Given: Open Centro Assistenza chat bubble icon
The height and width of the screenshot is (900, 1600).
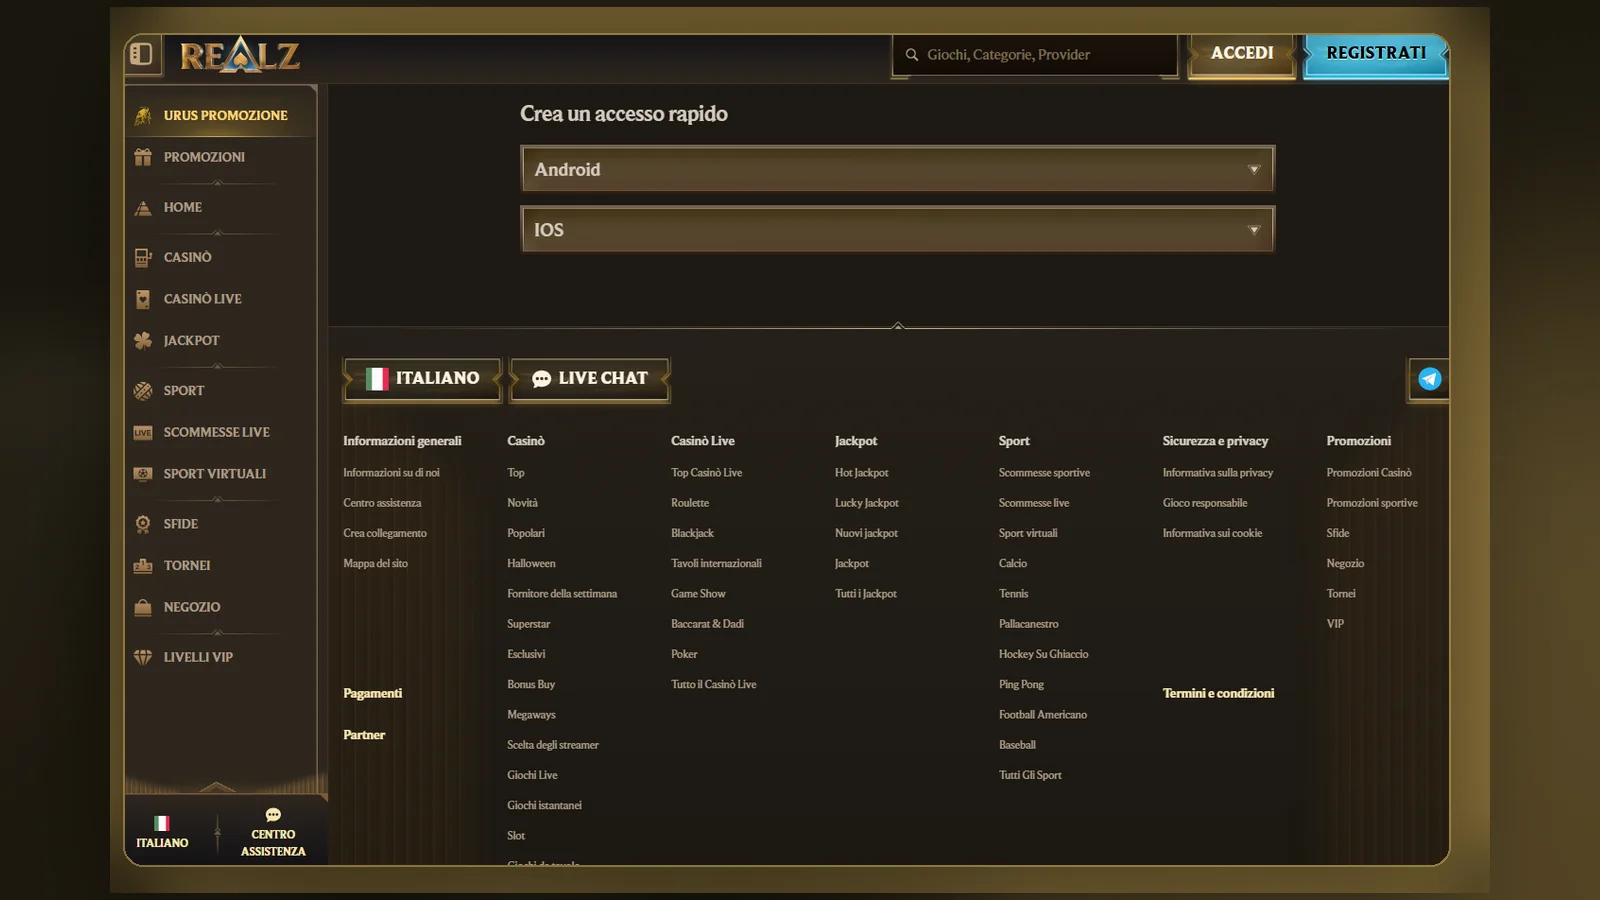Looking at the screenshot, I should pyautogui.click(x=273, y=815).
